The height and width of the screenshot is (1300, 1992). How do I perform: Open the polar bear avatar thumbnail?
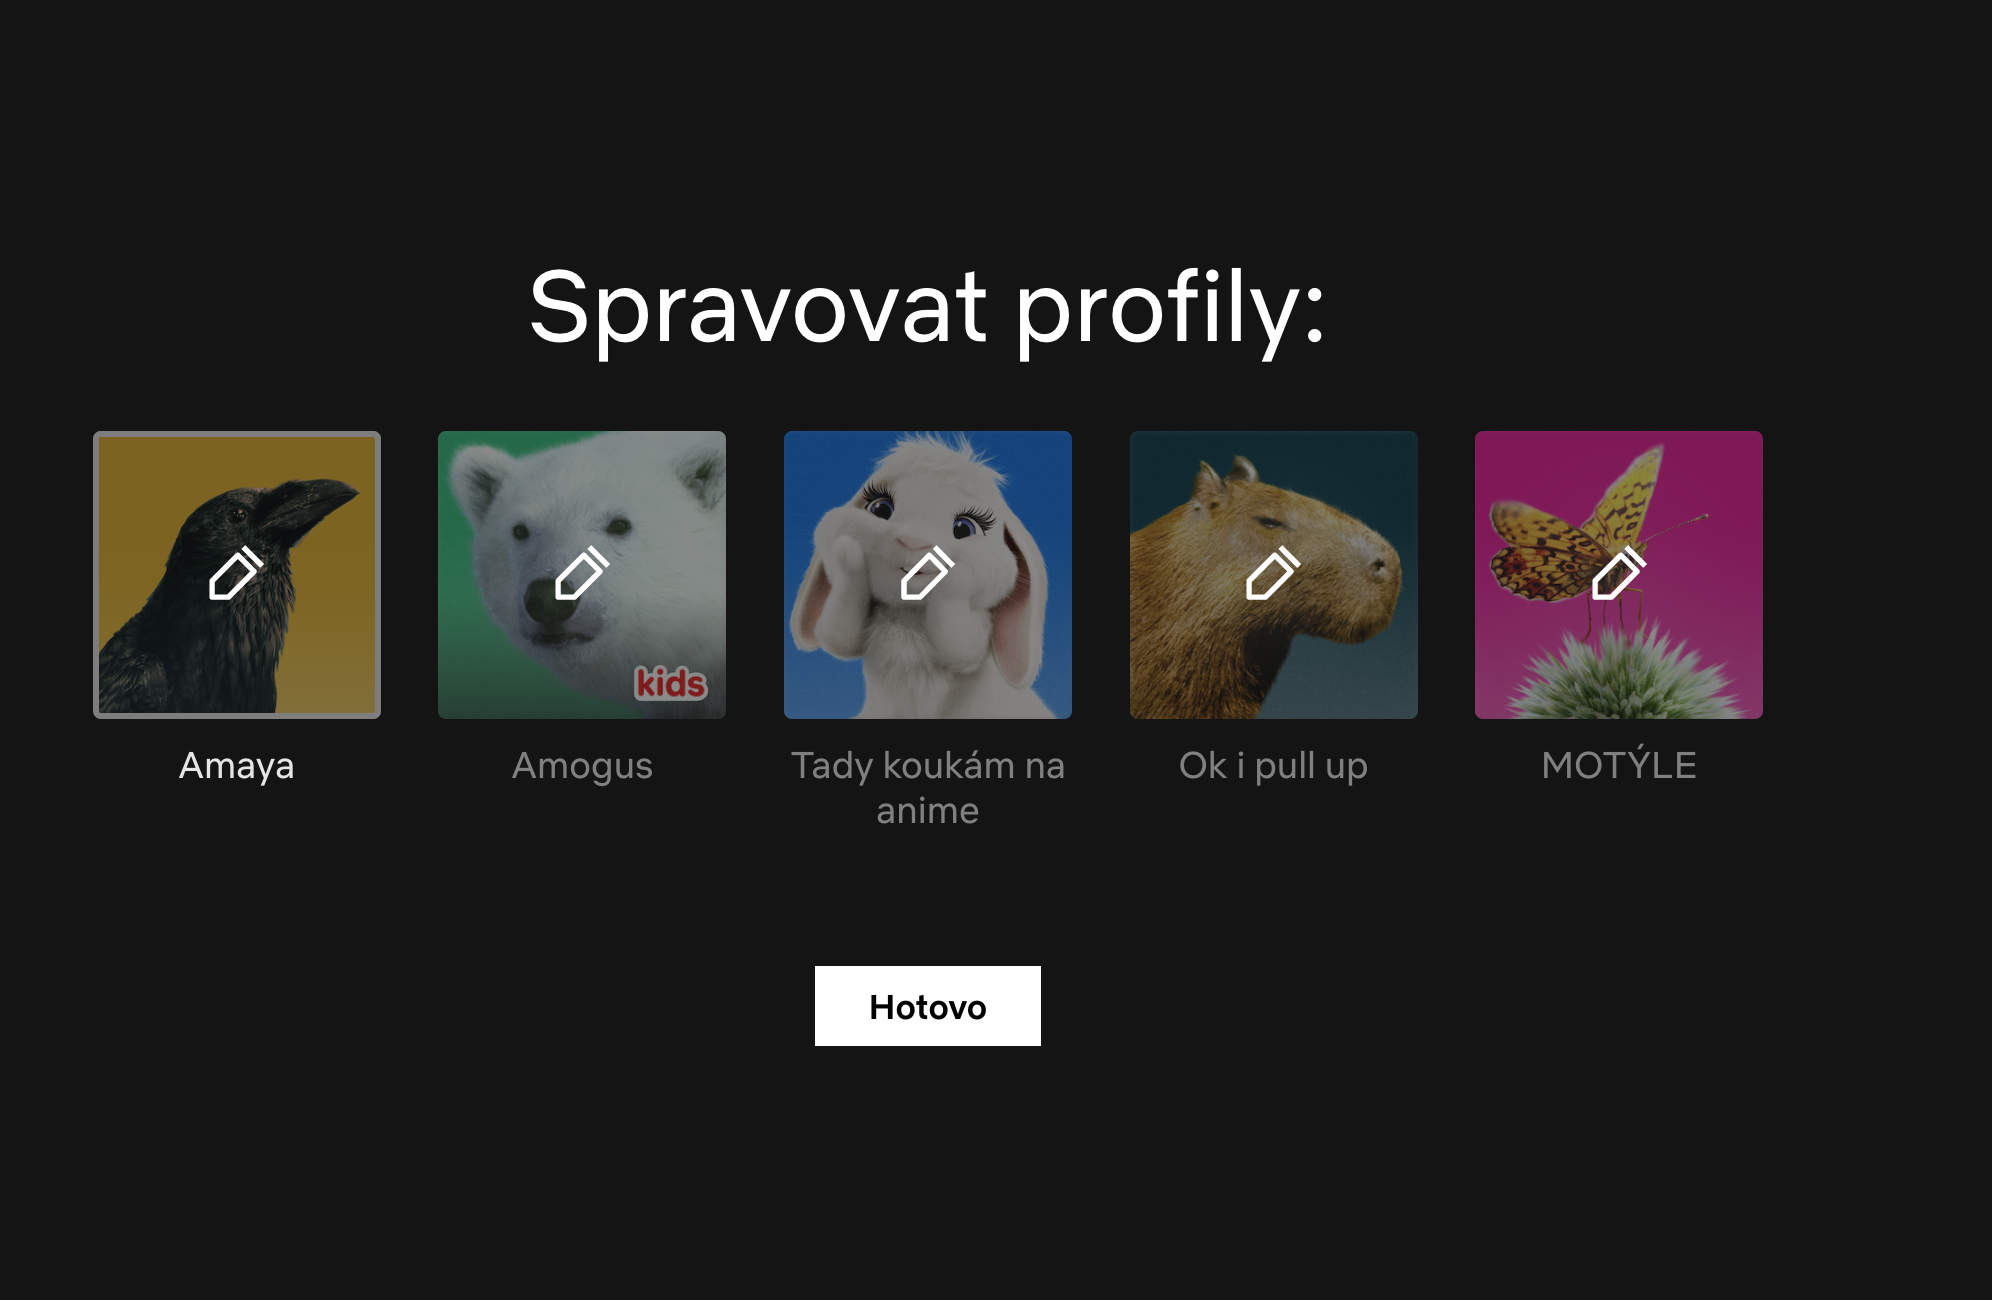click(582, 575)
